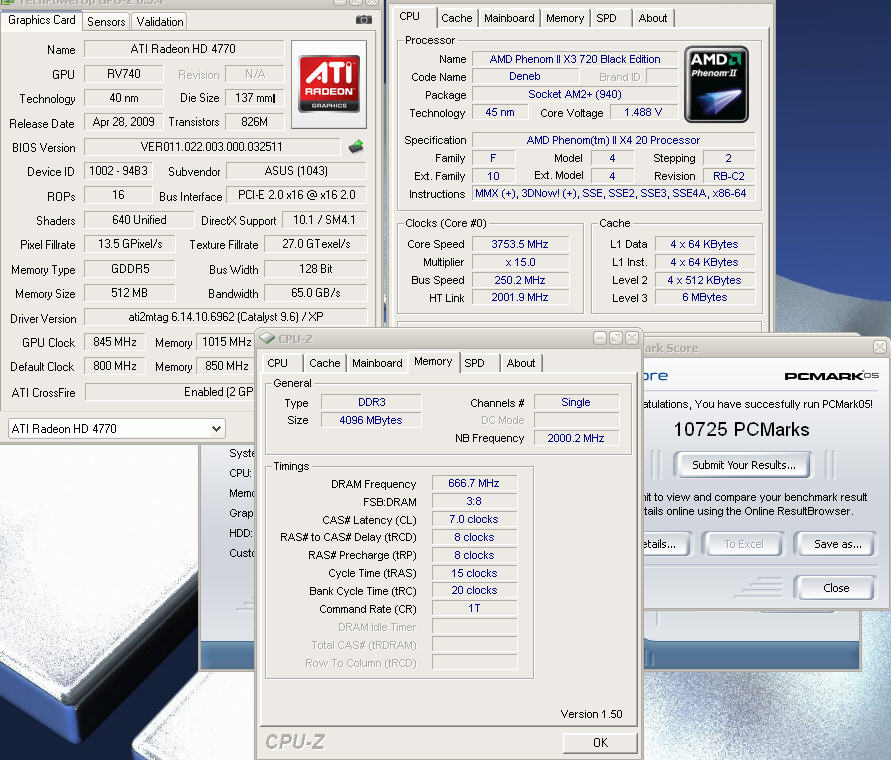Click Bandwidth 65.0 GB/s value

[x=316, y=293]
